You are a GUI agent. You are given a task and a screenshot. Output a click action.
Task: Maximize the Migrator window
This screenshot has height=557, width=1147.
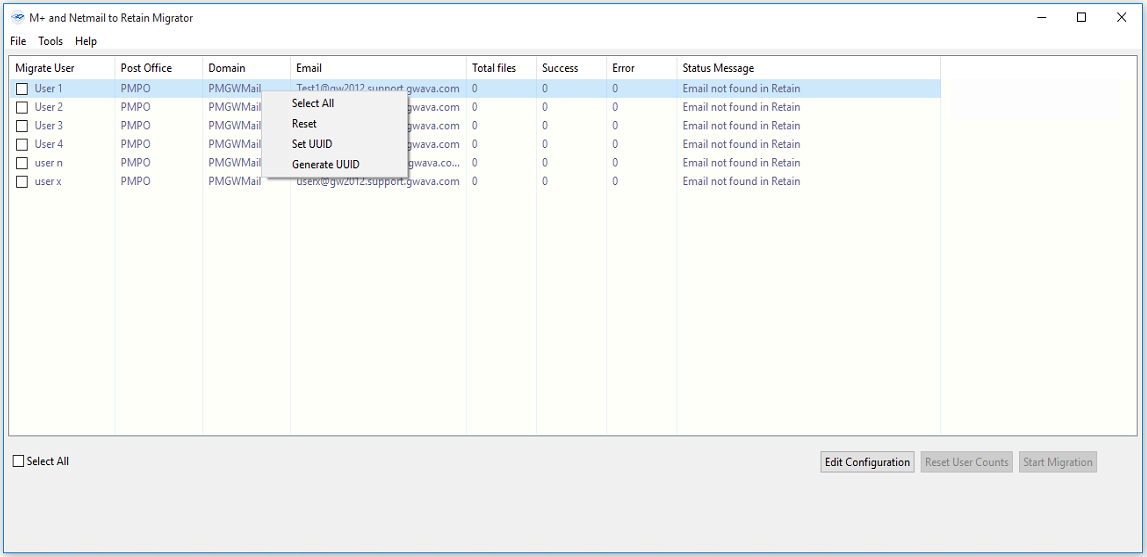pyautogui.click(x=1081, y=18)
